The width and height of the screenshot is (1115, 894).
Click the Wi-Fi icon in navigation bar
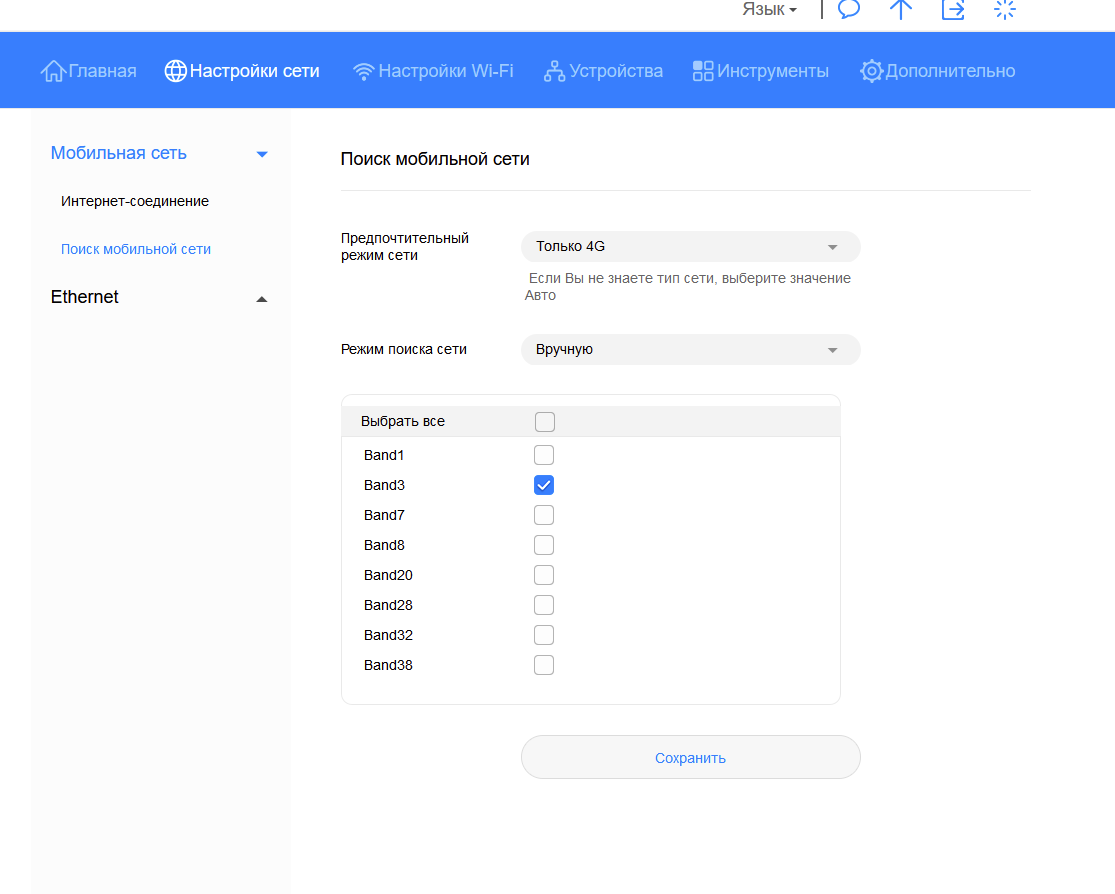pyautogui.click(x=364, y=71)
